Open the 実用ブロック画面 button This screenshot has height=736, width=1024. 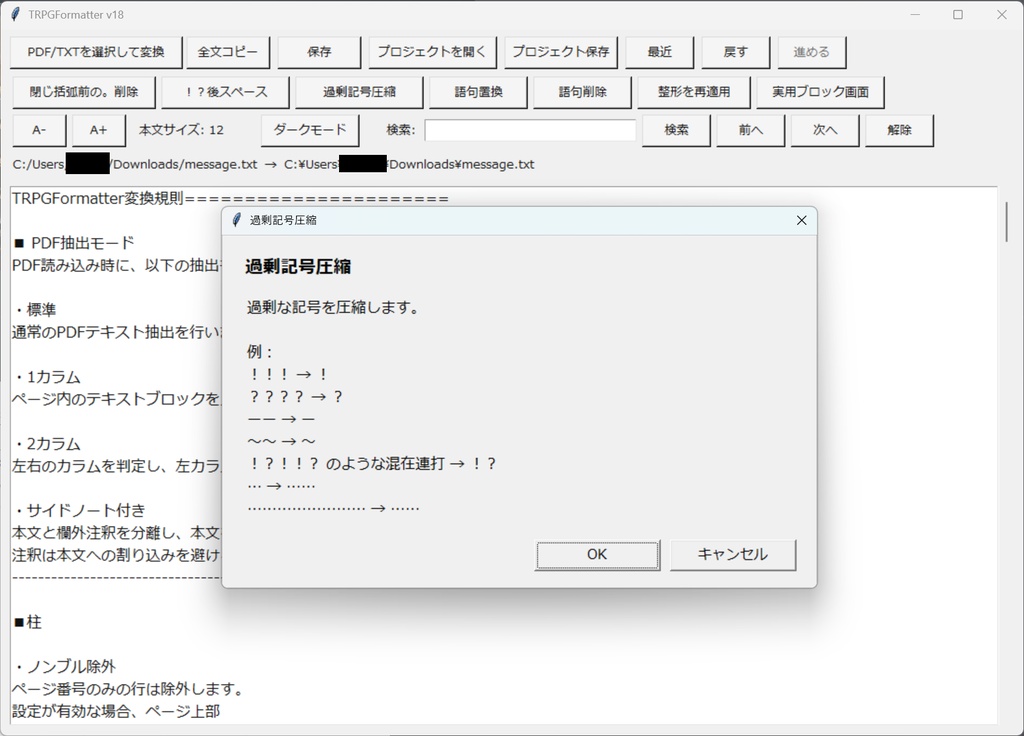pos(820,92)
